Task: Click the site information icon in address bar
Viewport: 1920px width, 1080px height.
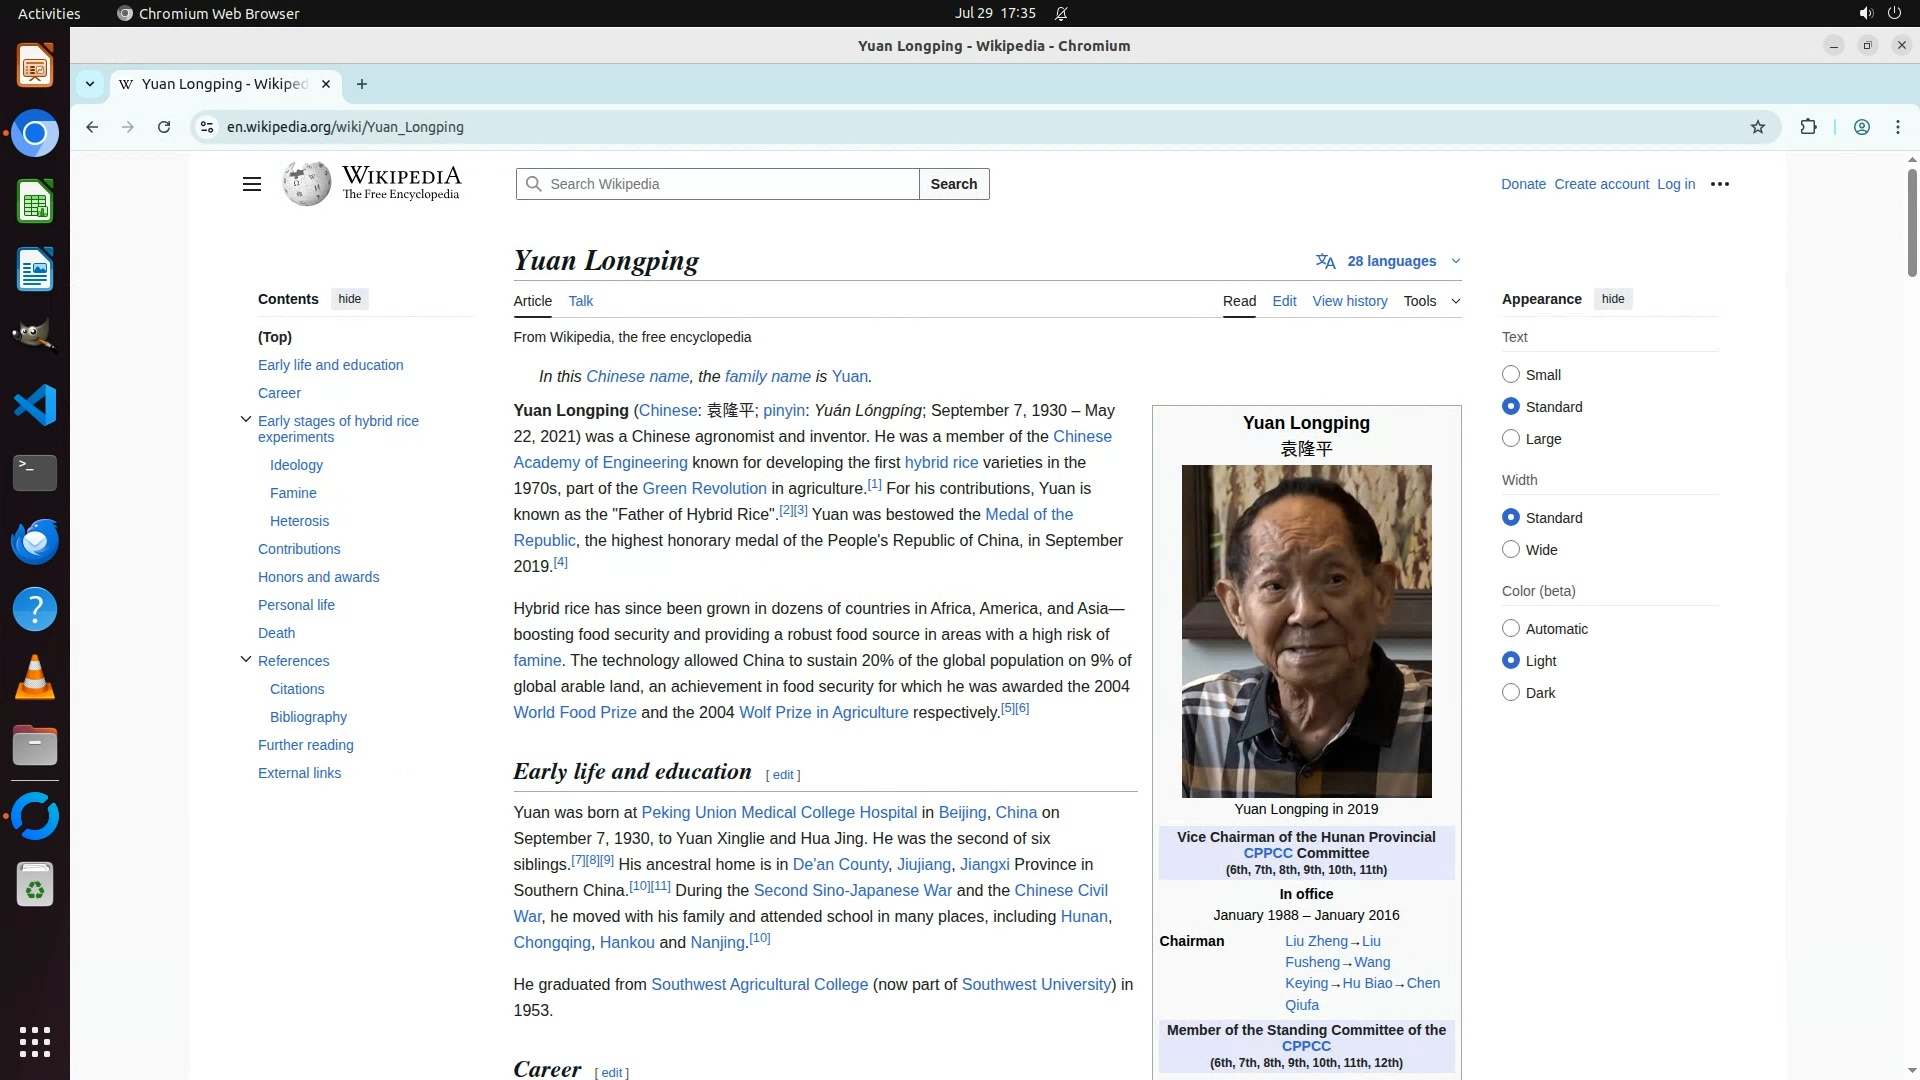Action: [207, 127]
